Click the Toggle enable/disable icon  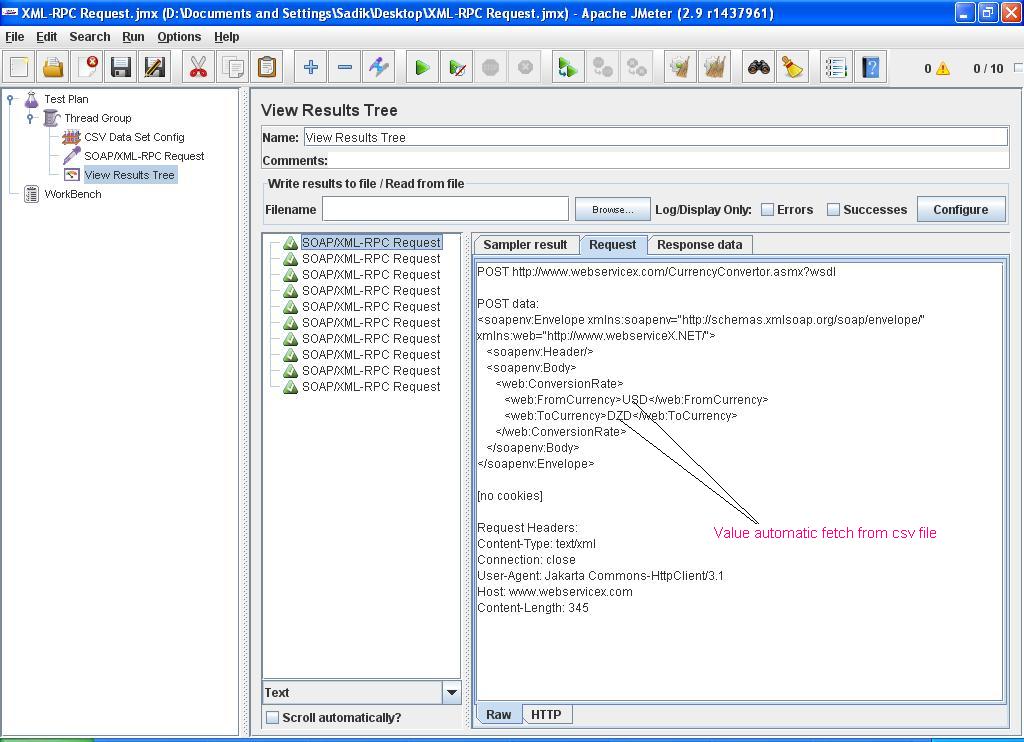[x=379, y=67]
